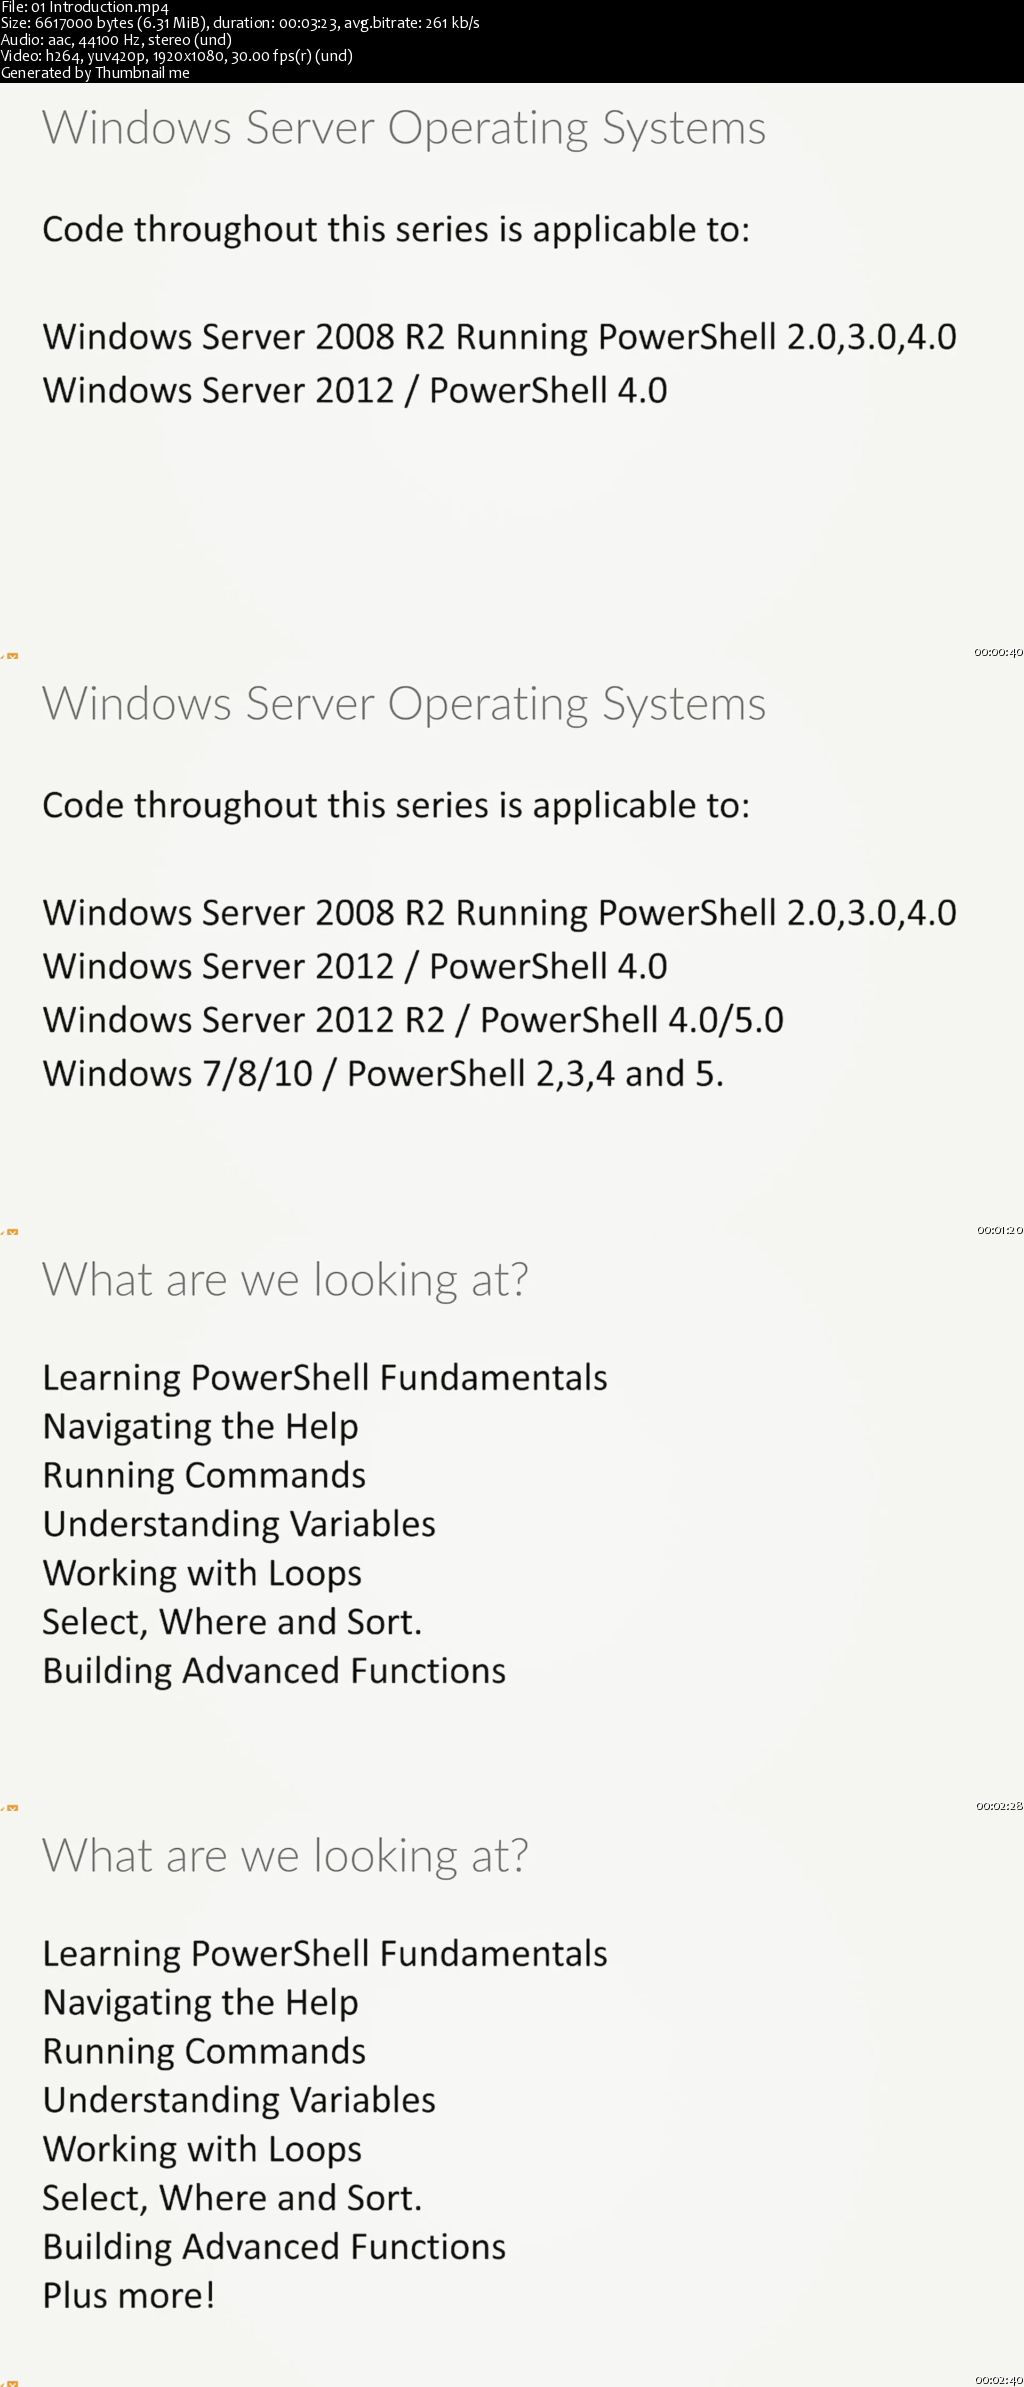
Task: Click the 'Generated by Thumbnail me' text
Action: pos(95,73)
